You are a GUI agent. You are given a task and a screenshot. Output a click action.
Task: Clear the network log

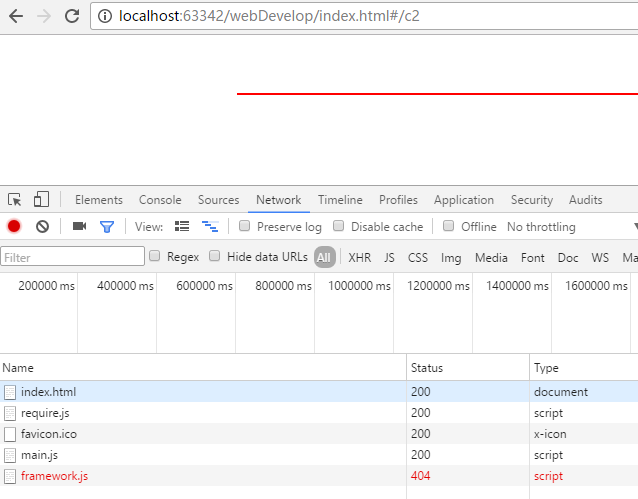tap(42, 226)
